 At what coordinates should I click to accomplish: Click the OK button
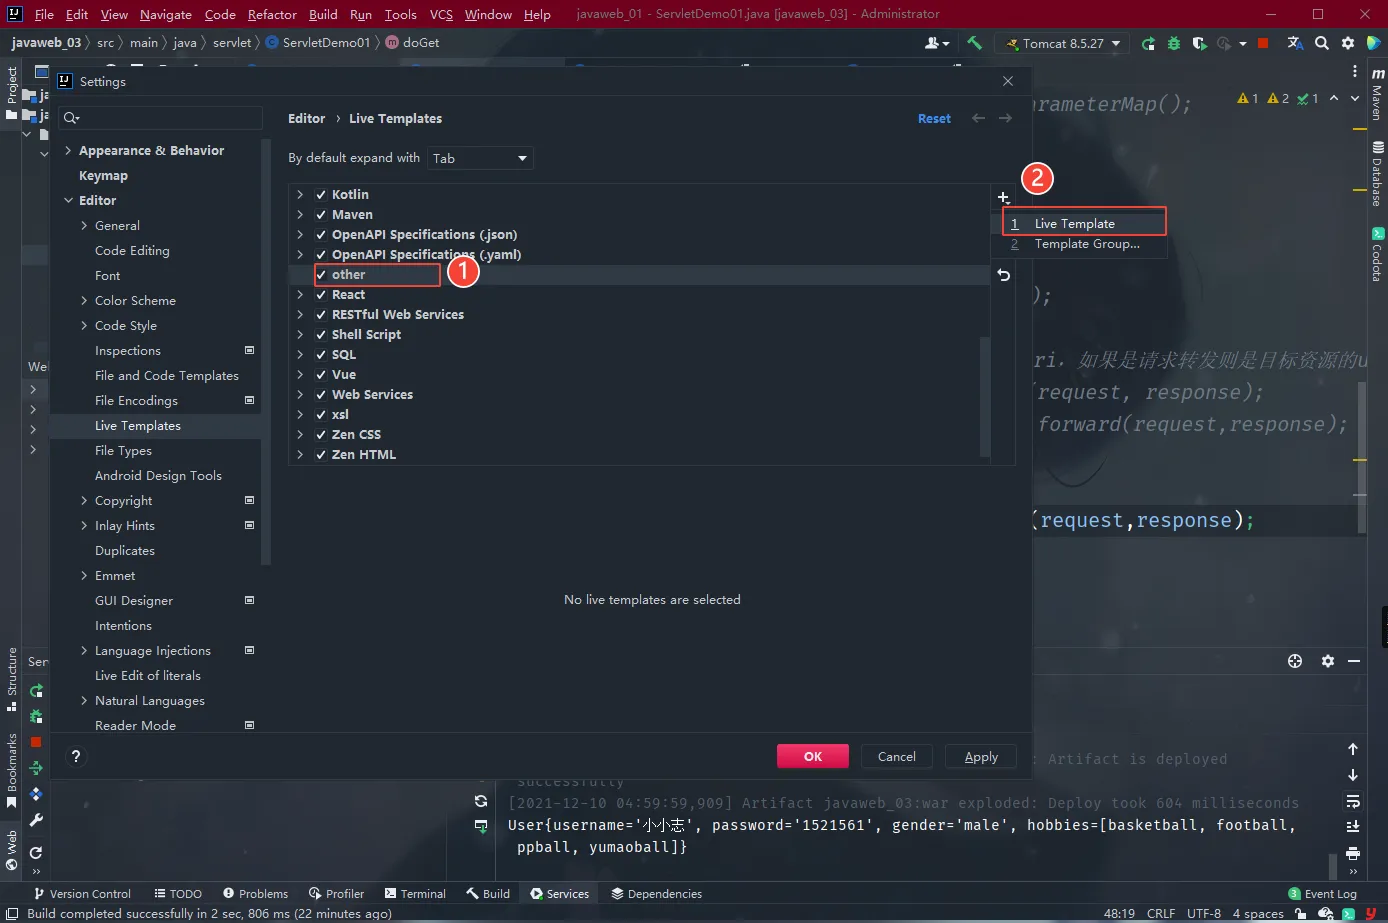point(813,757)
